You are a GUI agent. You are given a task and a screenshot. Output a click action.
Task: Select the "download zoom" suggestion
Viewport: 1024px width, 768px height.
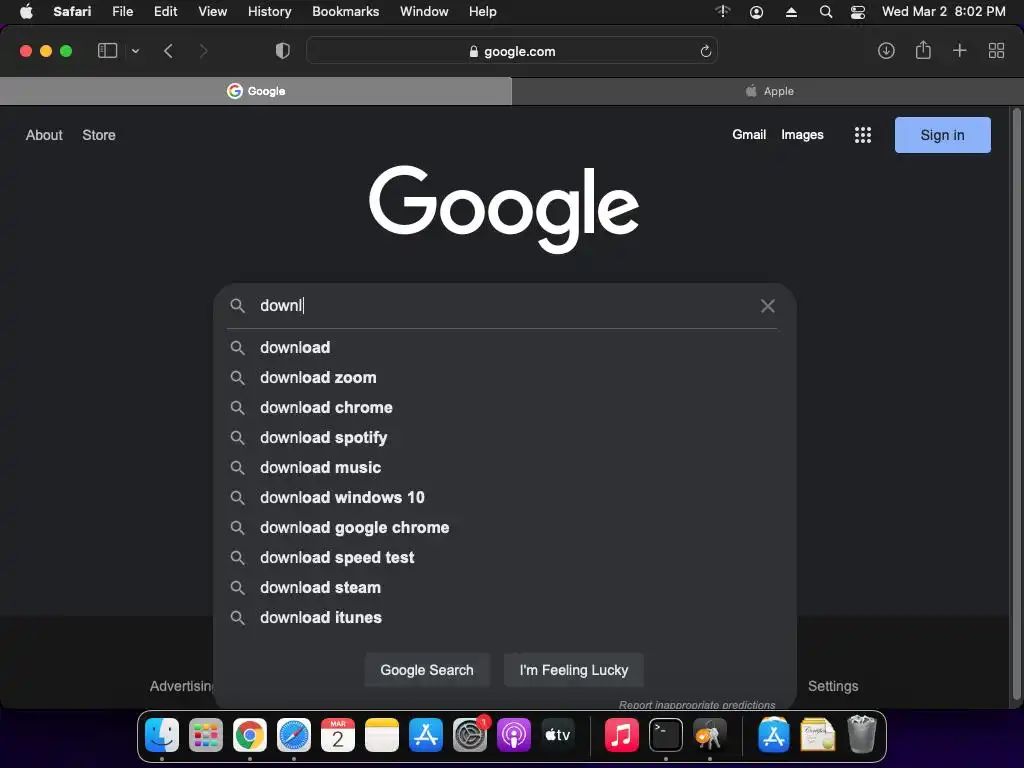click(504, 377)
